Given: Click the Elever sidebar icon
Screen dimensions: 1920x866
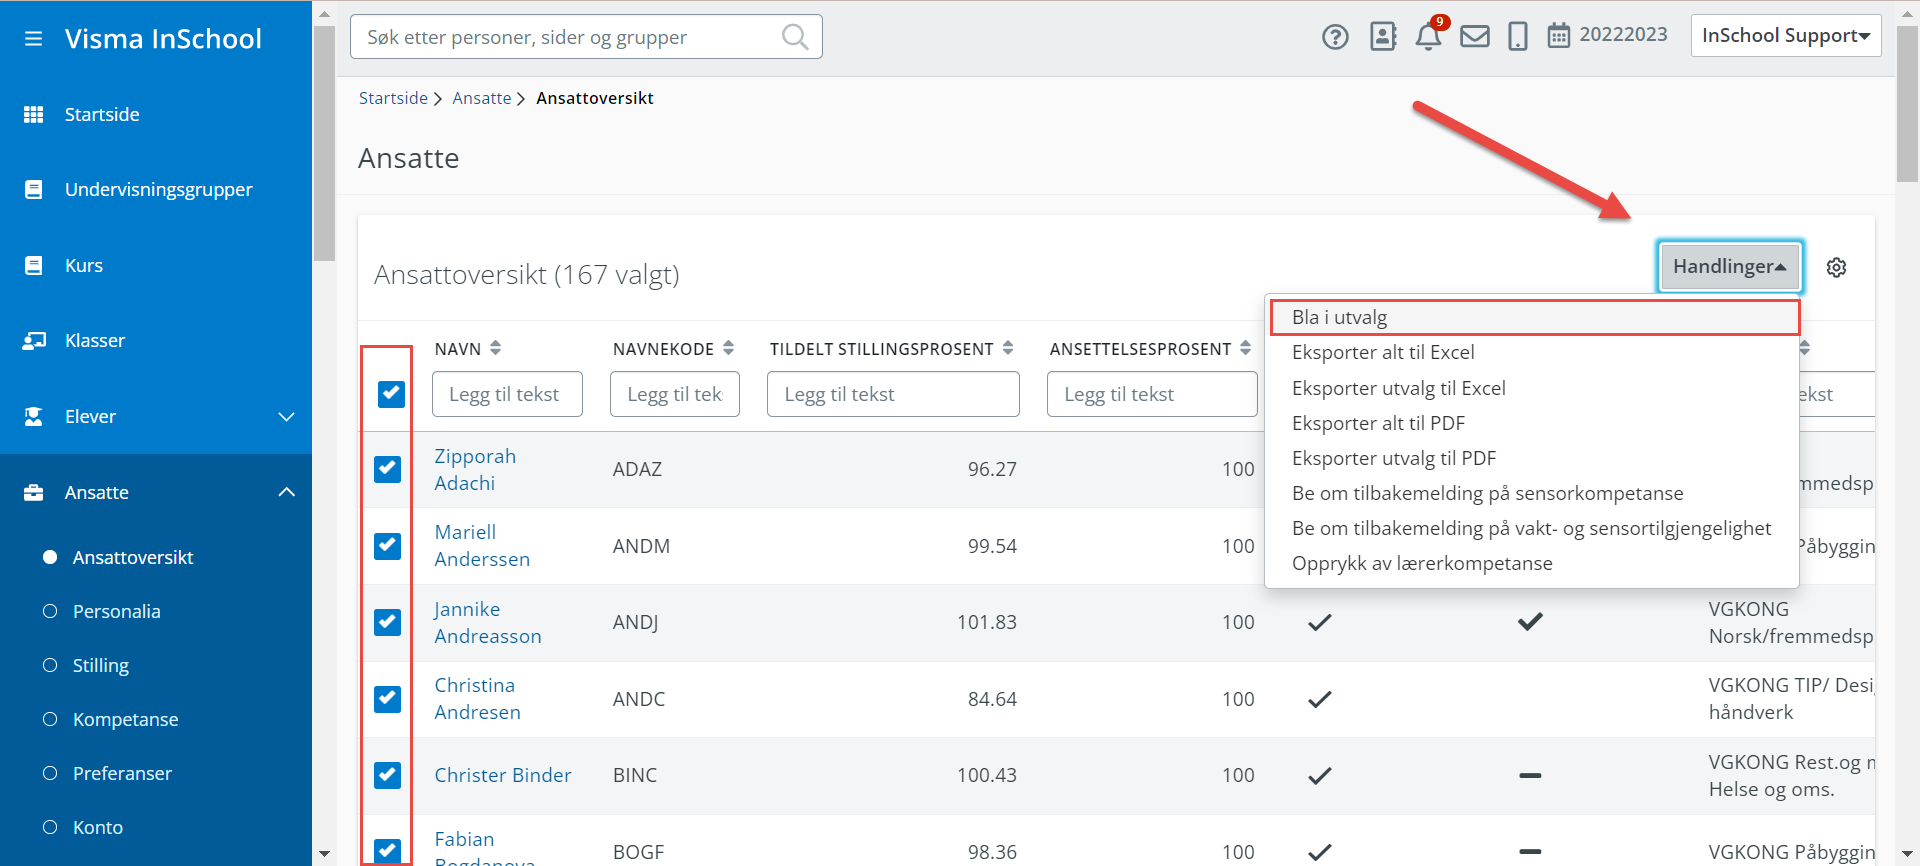Looking at the screenshot, I should [x=33, y=416].
